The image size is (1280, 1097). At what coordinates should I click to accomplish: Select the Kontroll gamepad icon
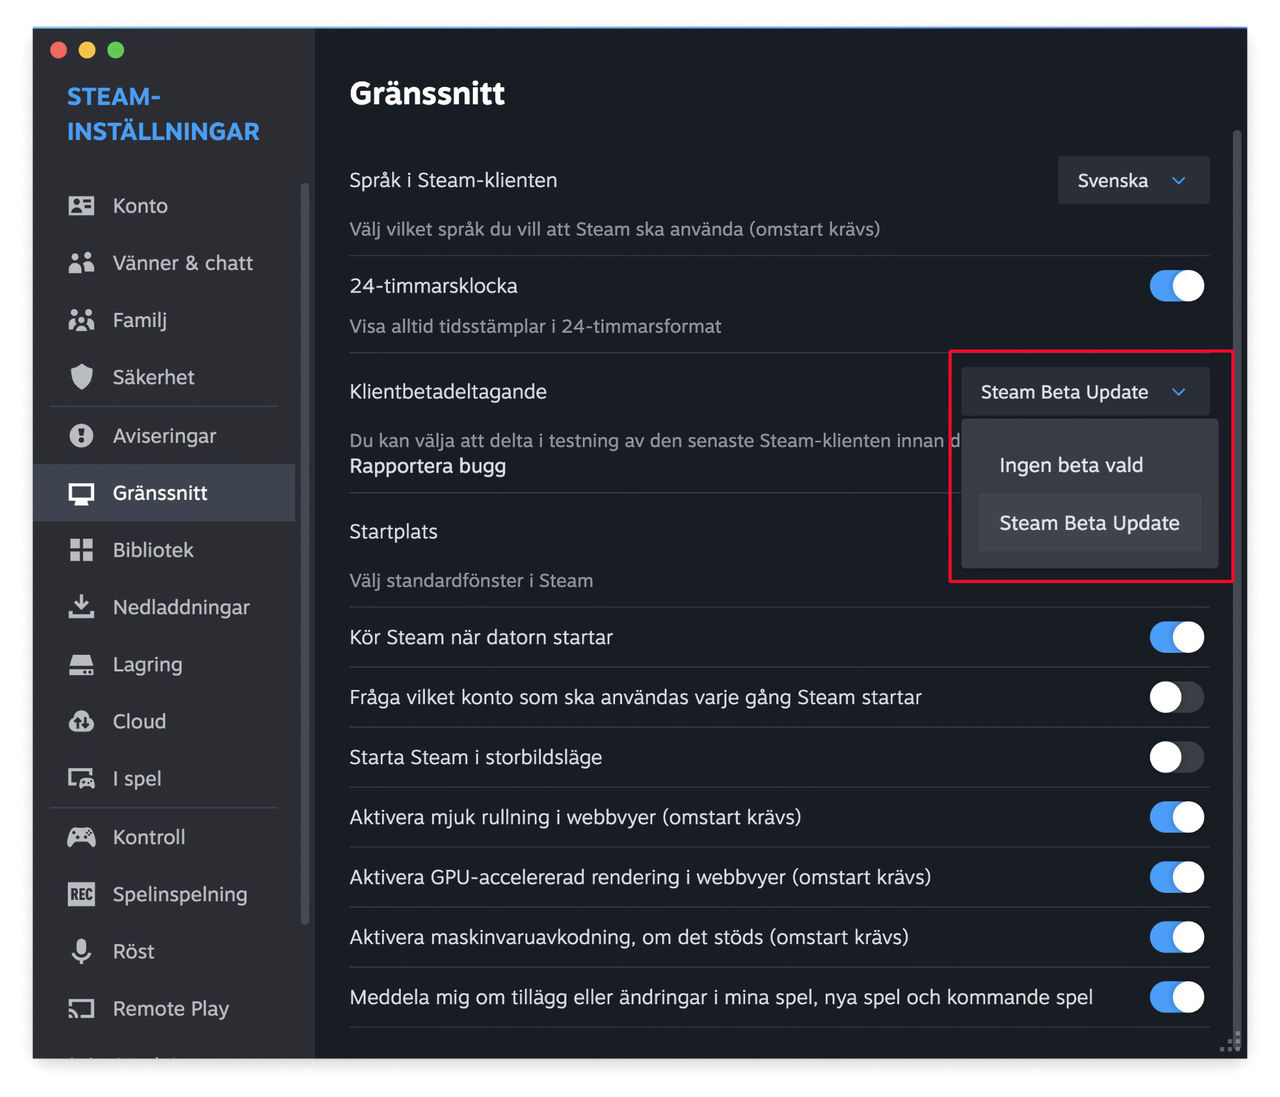(81, 837)
